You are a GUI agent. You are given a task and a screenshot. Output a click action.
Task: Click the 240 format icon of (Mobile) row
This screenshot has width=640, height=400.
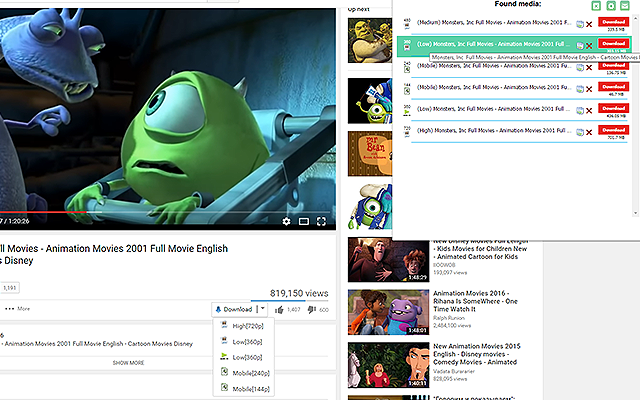(x=407, y=67)
